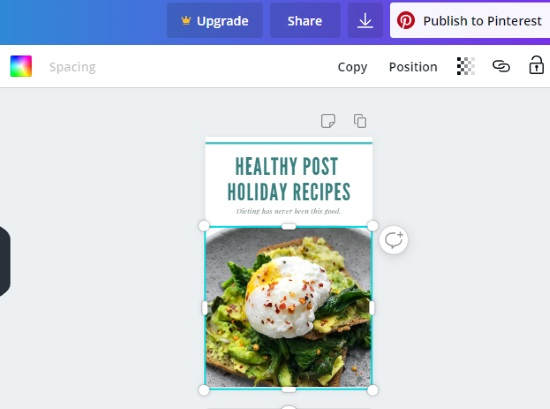Add a comment using the speech bubble icon
550x409 pixels.
point(393,240)
